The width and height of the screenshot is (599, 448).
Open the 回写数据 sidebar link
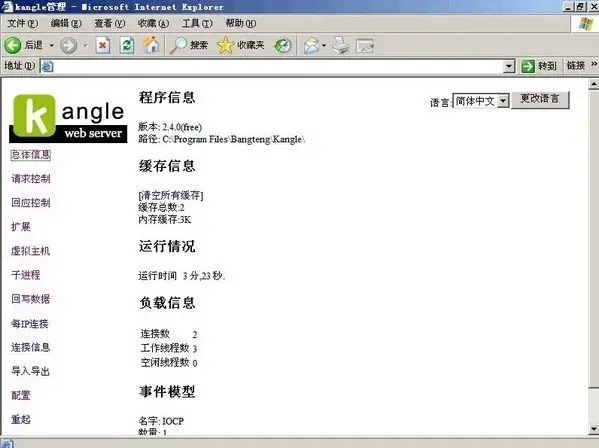[x=31, y=299]
